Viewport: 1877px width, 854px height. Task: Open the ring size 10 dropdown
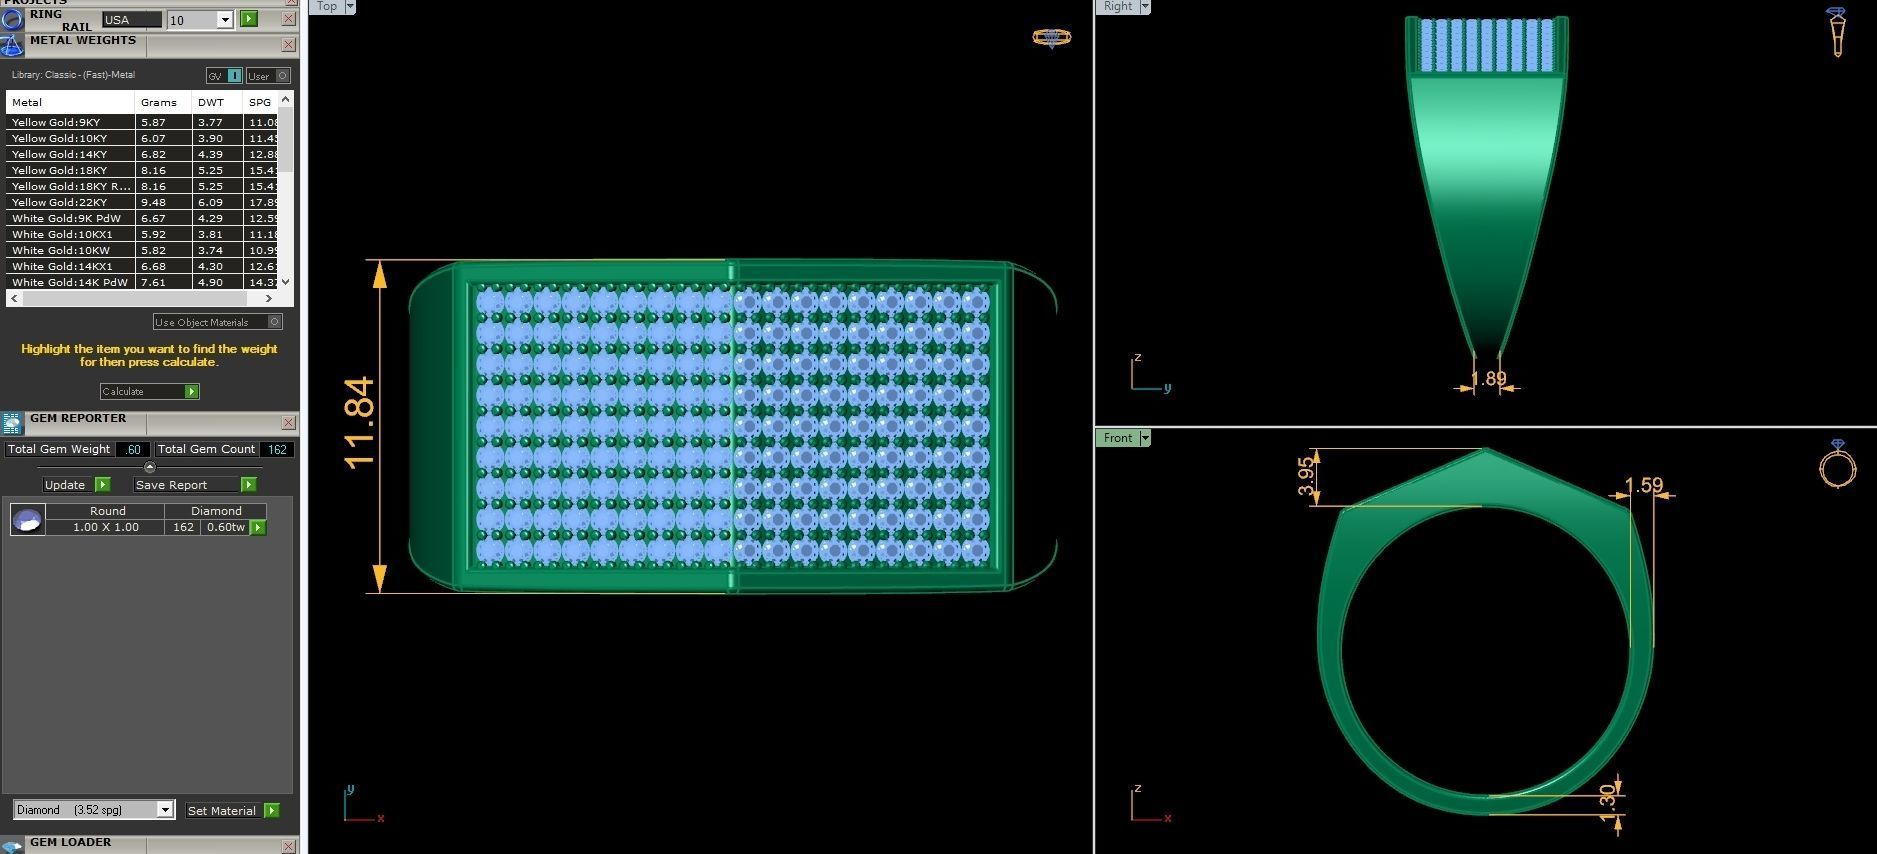tap(225, 20)
